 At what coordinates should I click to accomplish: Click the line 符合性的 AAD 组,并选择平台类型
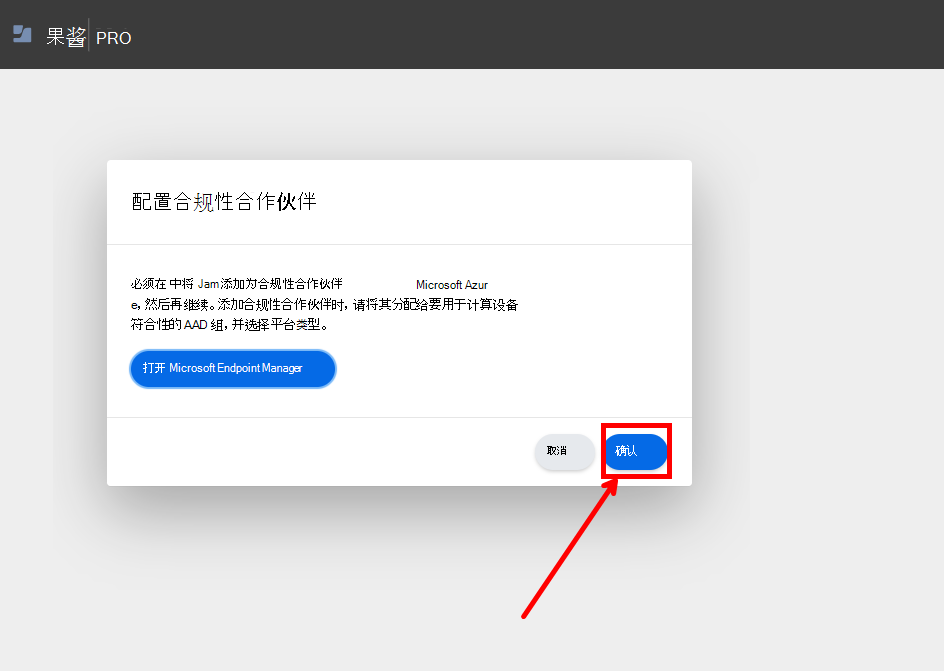pyautogui.click(x=230, y=325)
